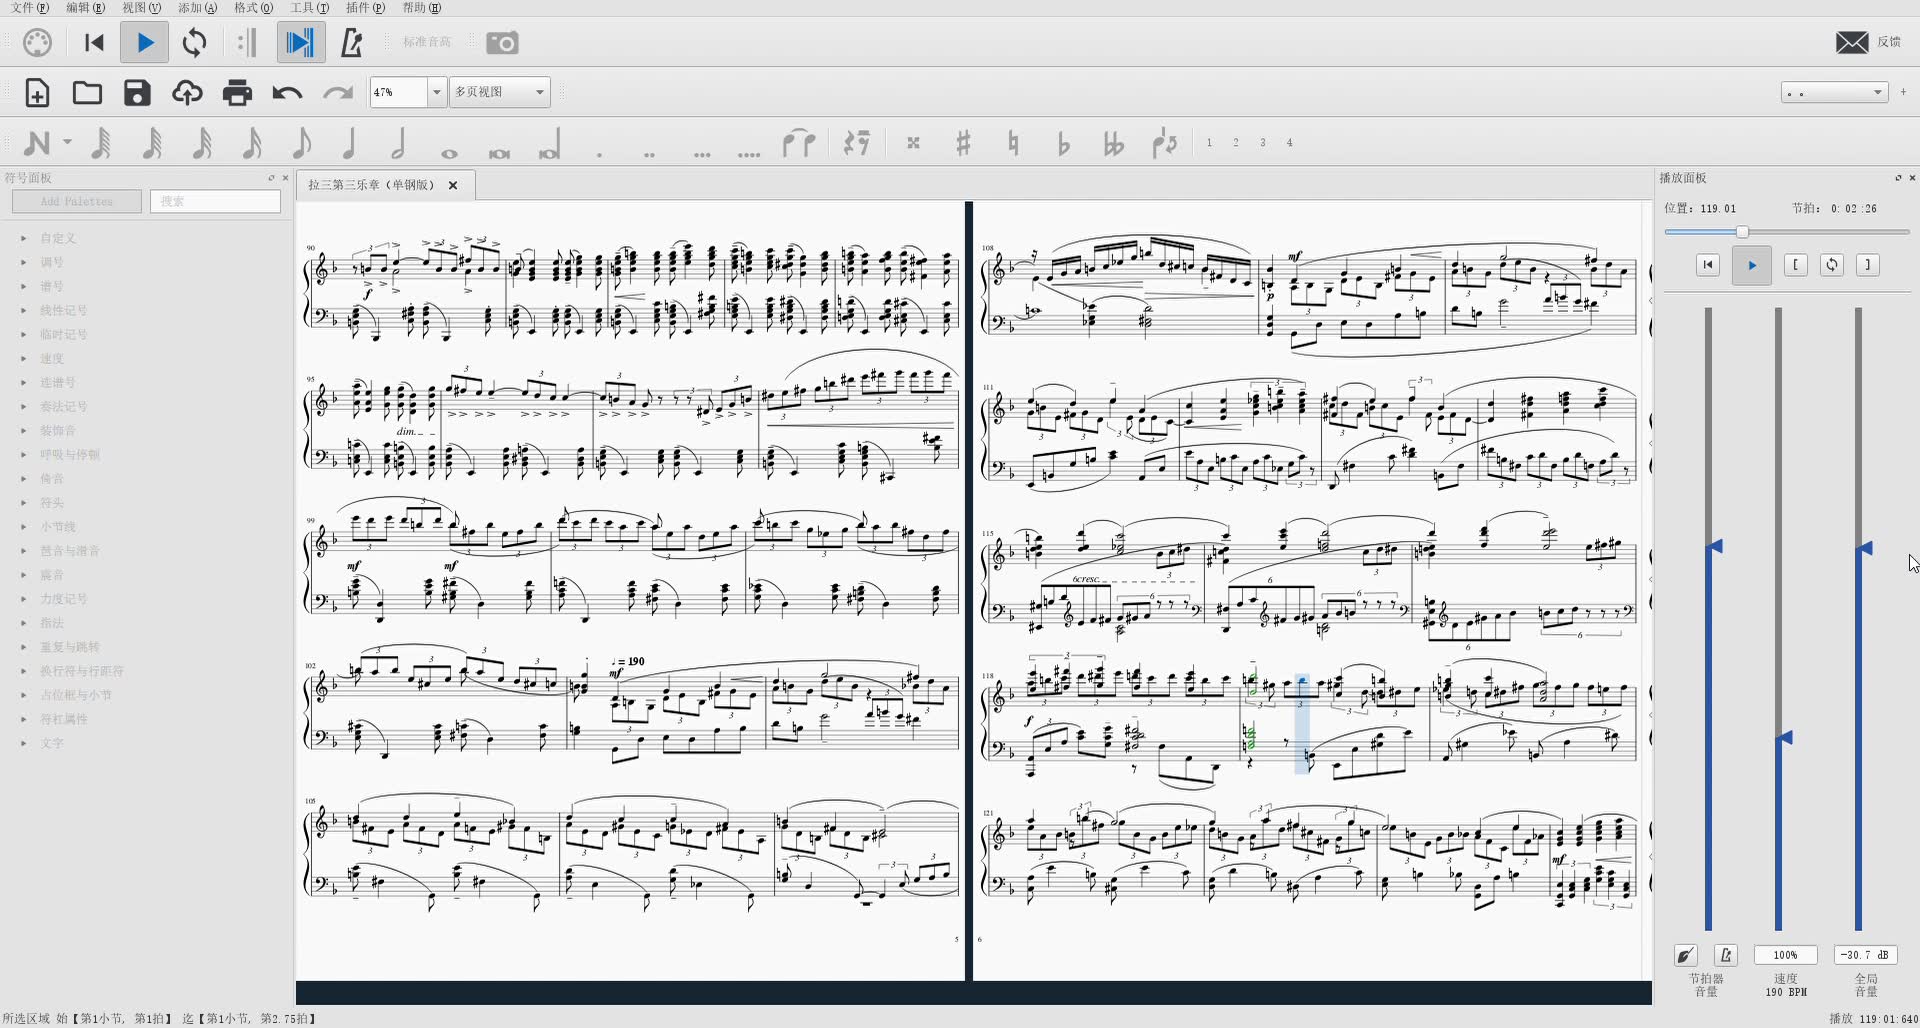Select half note duration
Viewport: 1920px width, 1028px height.
(399, 143)
